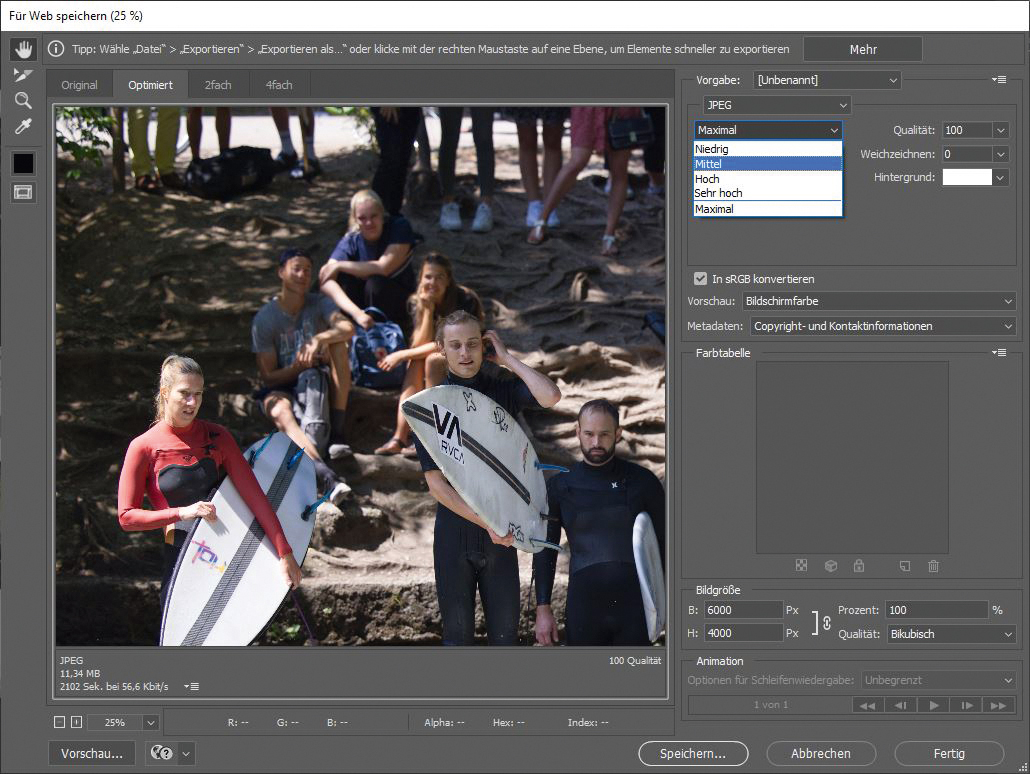Toggle the width-height constrain link

[827, 622]
